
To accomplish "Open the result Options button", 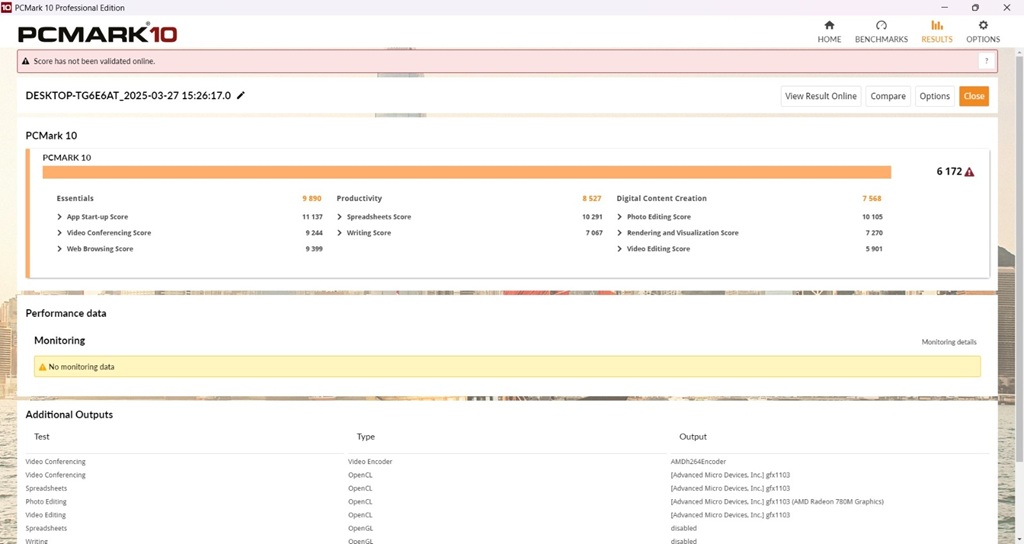I will click(935, 96).
